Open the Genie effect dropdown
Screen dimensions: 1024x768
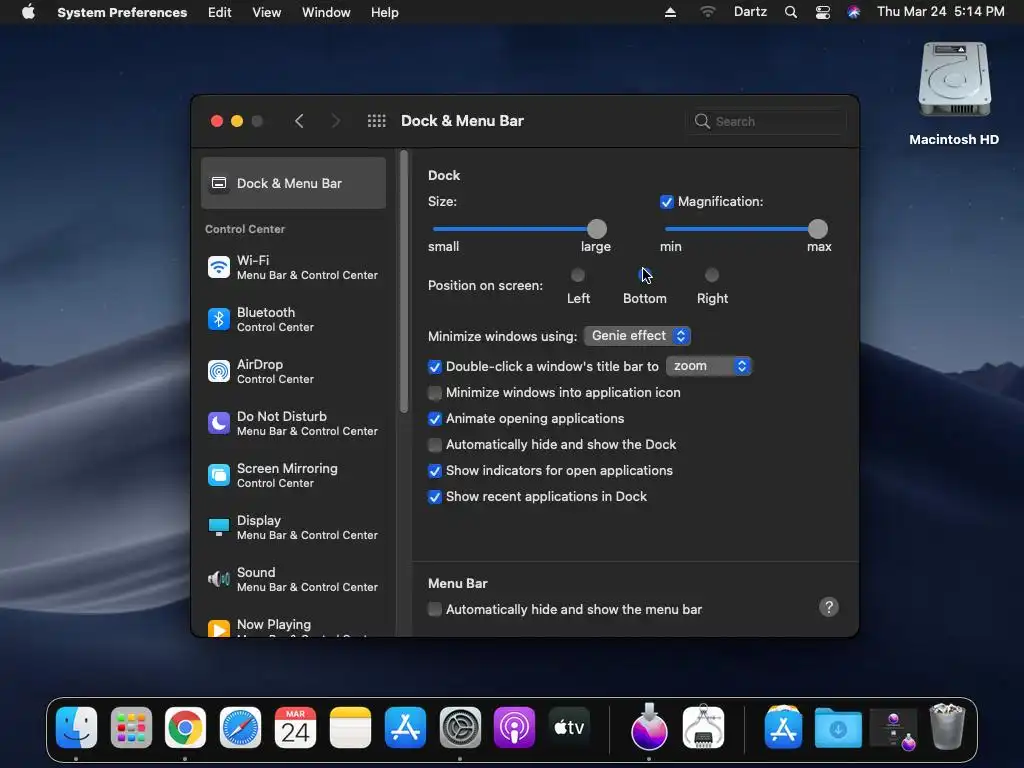pos(637,336)
